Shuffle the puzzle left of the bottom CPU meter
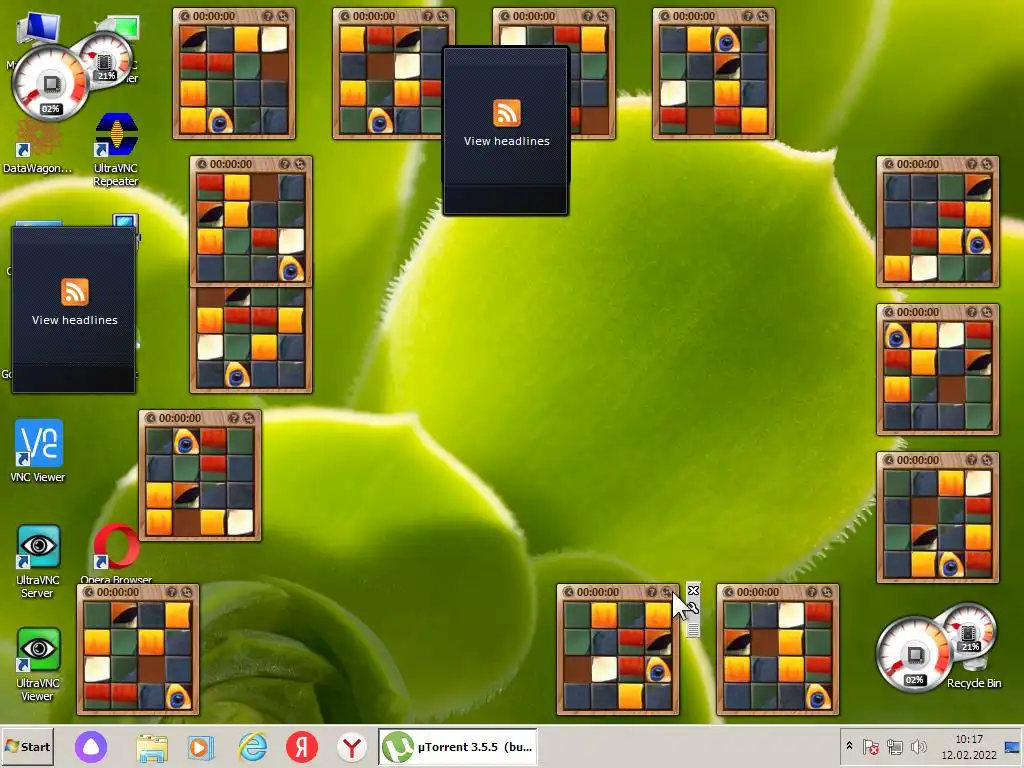1024x768 pixels. pyautogui.click(x=827, y=592)
